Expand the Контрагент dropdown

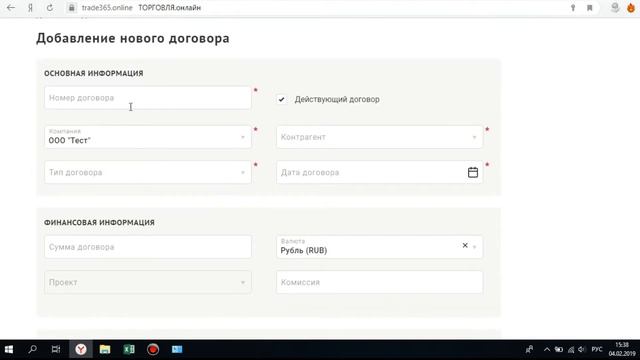[379, 137]
